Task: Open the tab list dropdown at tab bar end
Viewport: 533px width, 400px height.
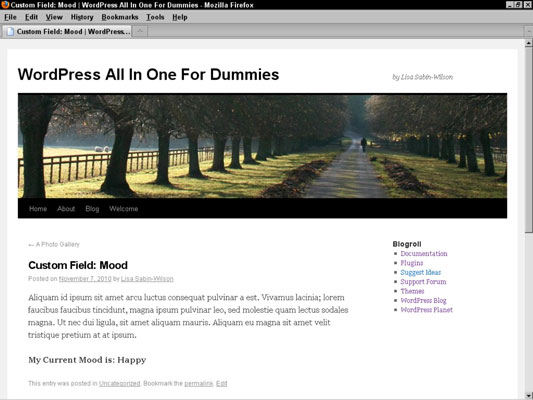Action: pos(529,32)
